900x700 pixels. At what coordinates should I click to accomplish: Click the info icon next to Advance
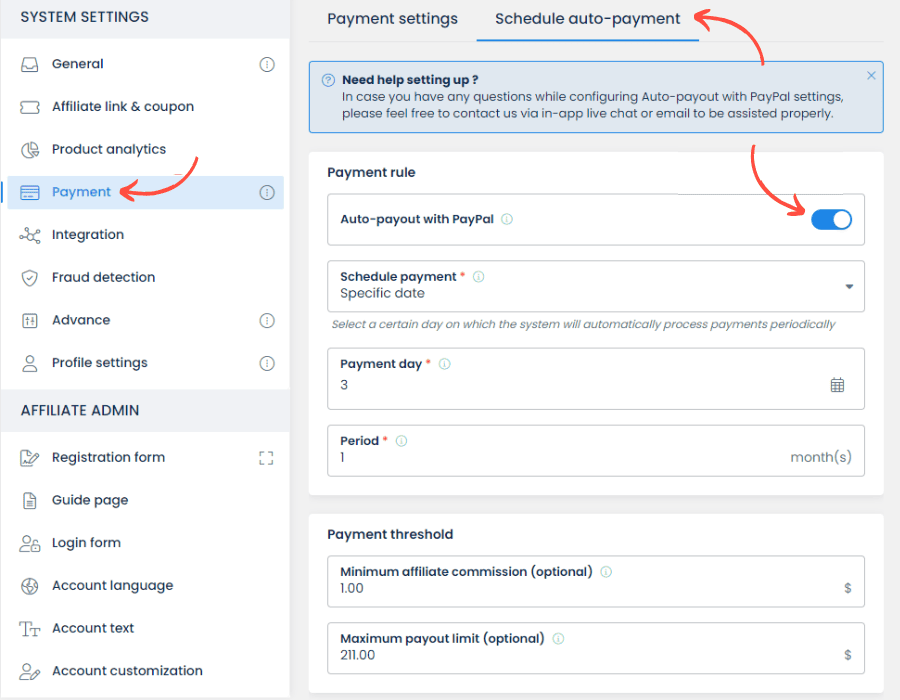click(x=267, y=321)
